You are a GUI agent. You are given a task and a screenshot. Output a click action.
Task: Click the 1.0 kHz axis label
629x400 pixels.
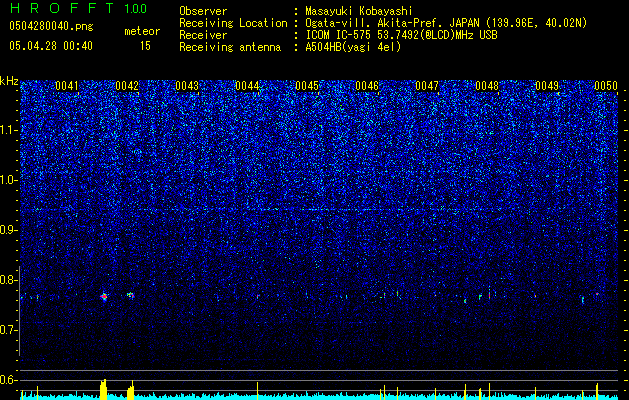pos(8,180)
